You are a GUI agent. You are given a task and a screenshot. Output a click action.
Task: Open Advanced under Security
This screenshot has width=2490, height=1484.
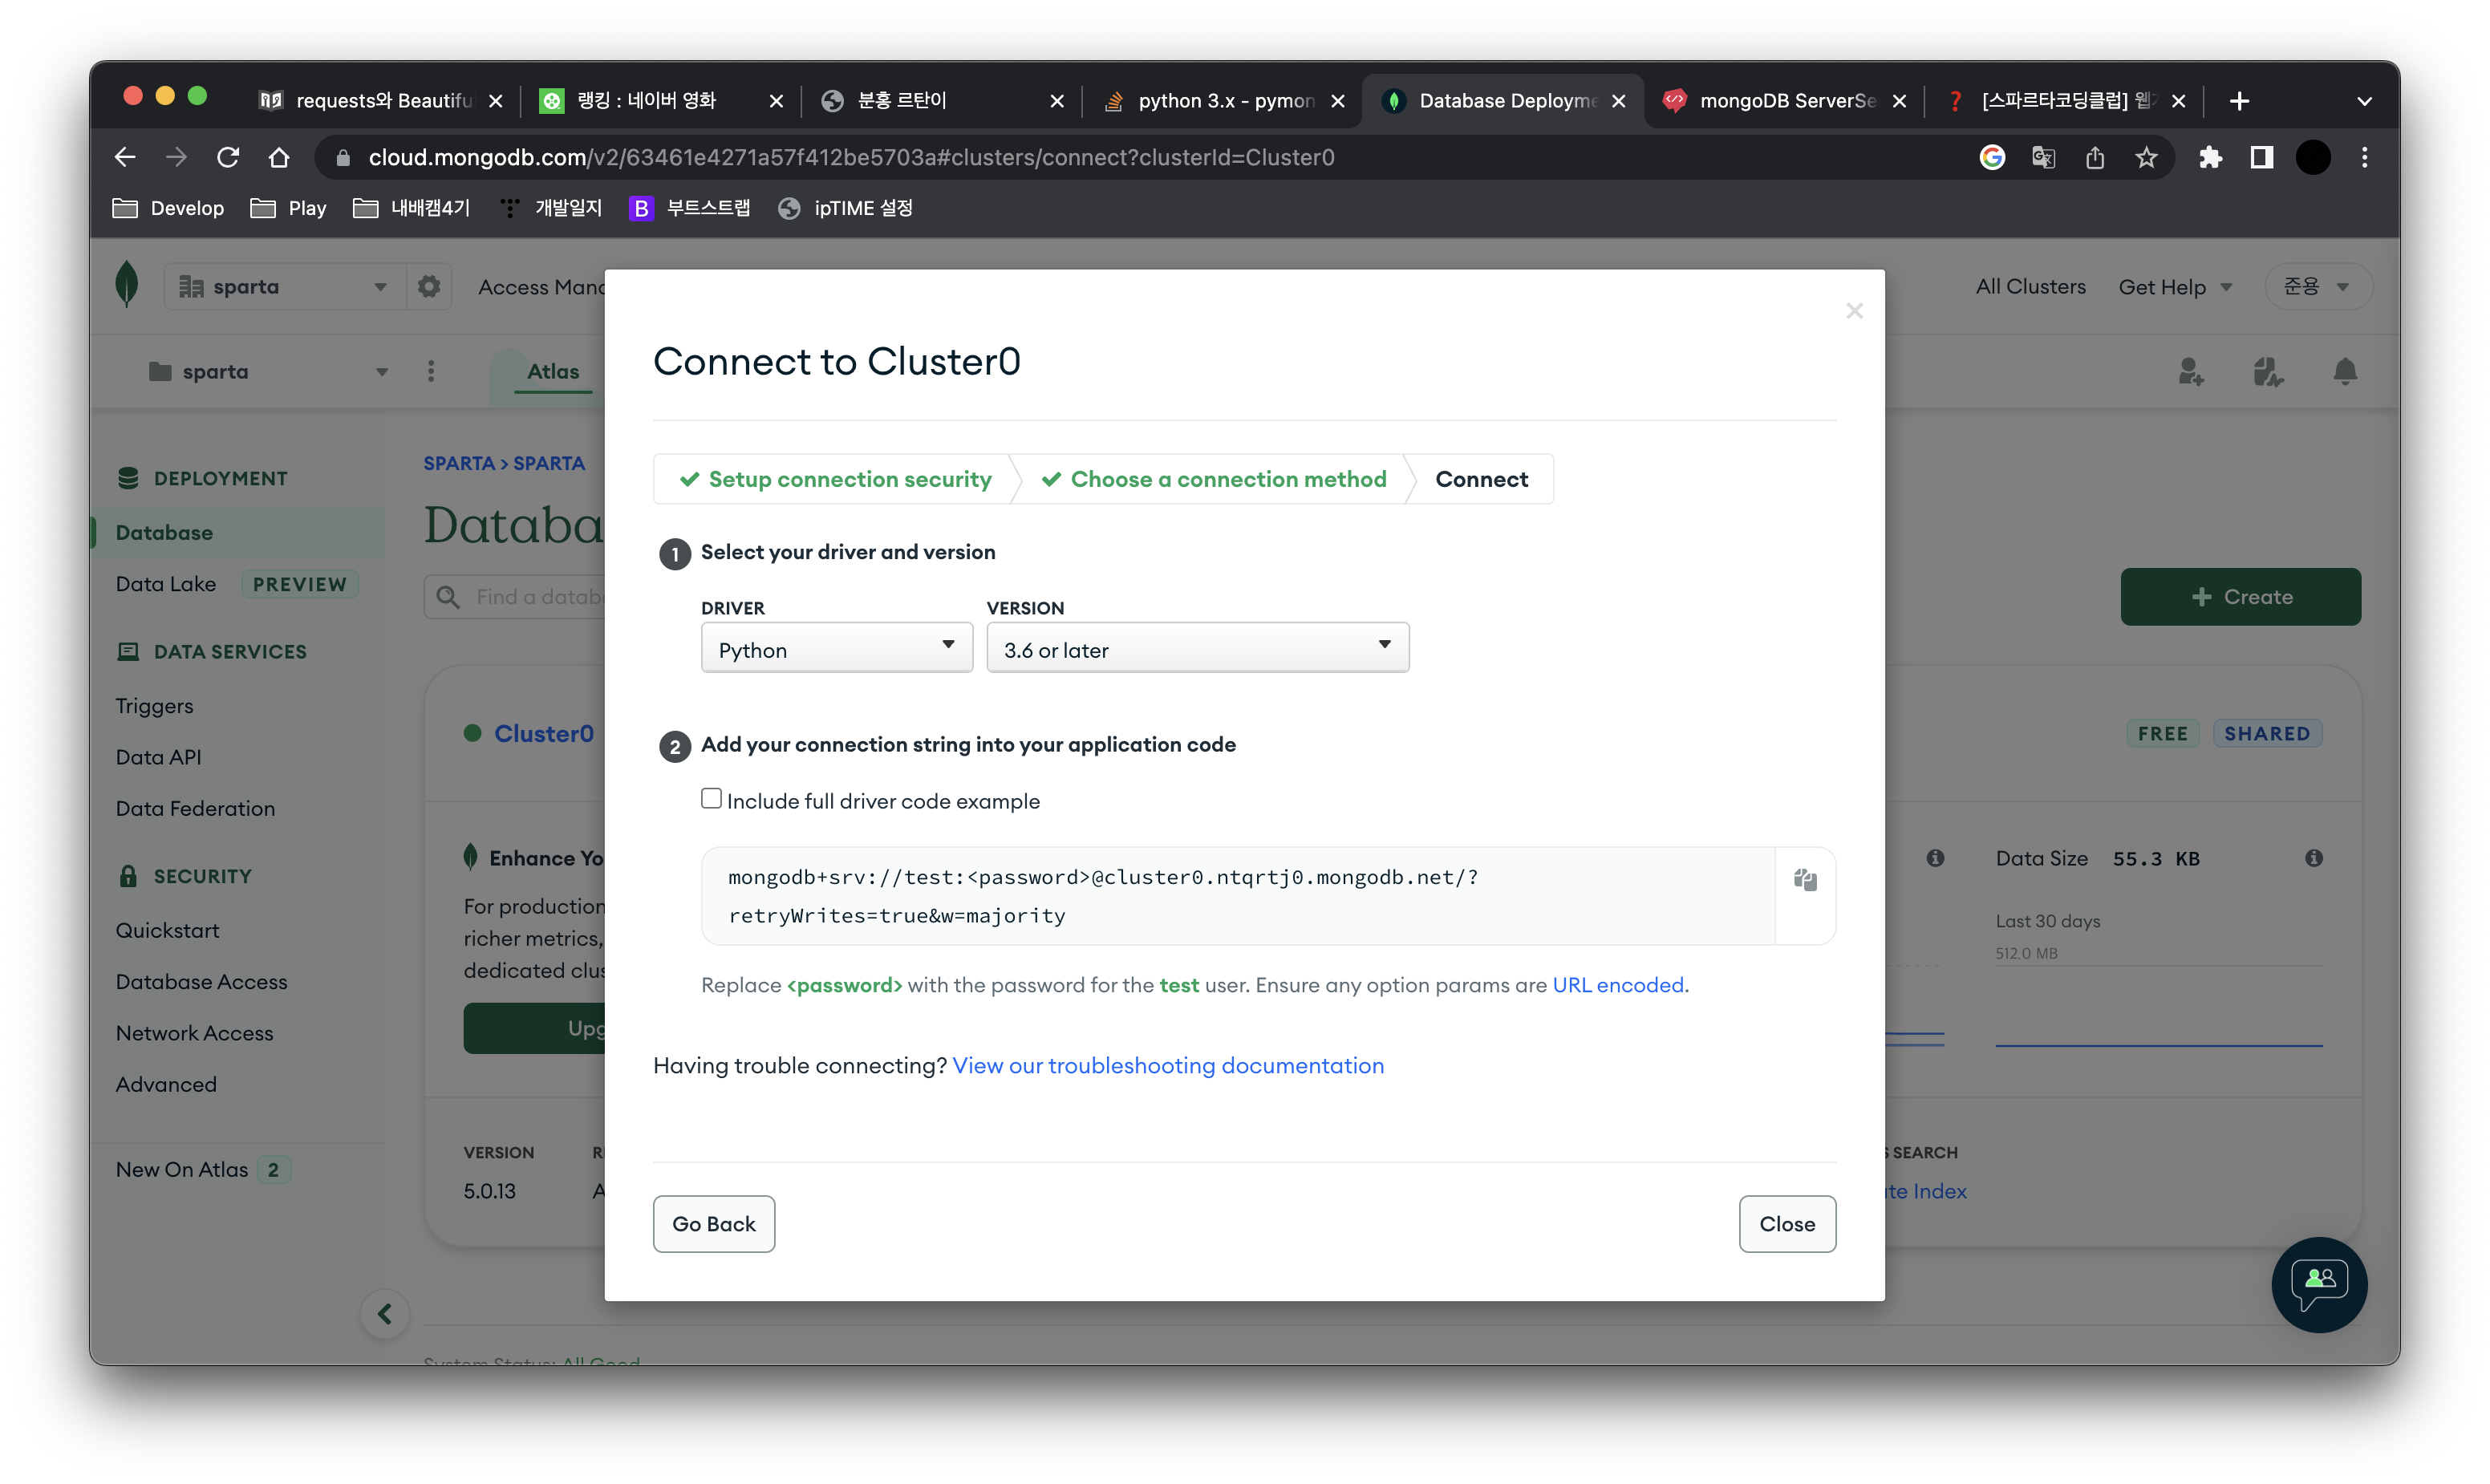[x=166, y=1084]
